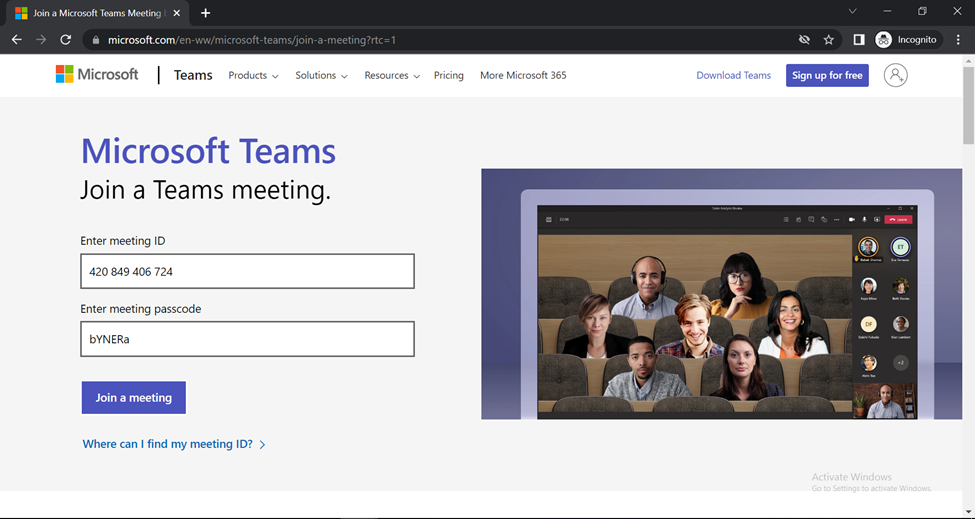Image resolution: width=975 pixels, height=519 pixels.
Task: Click the Join a Teams meeting heading
Action: [x=205, y=190]
